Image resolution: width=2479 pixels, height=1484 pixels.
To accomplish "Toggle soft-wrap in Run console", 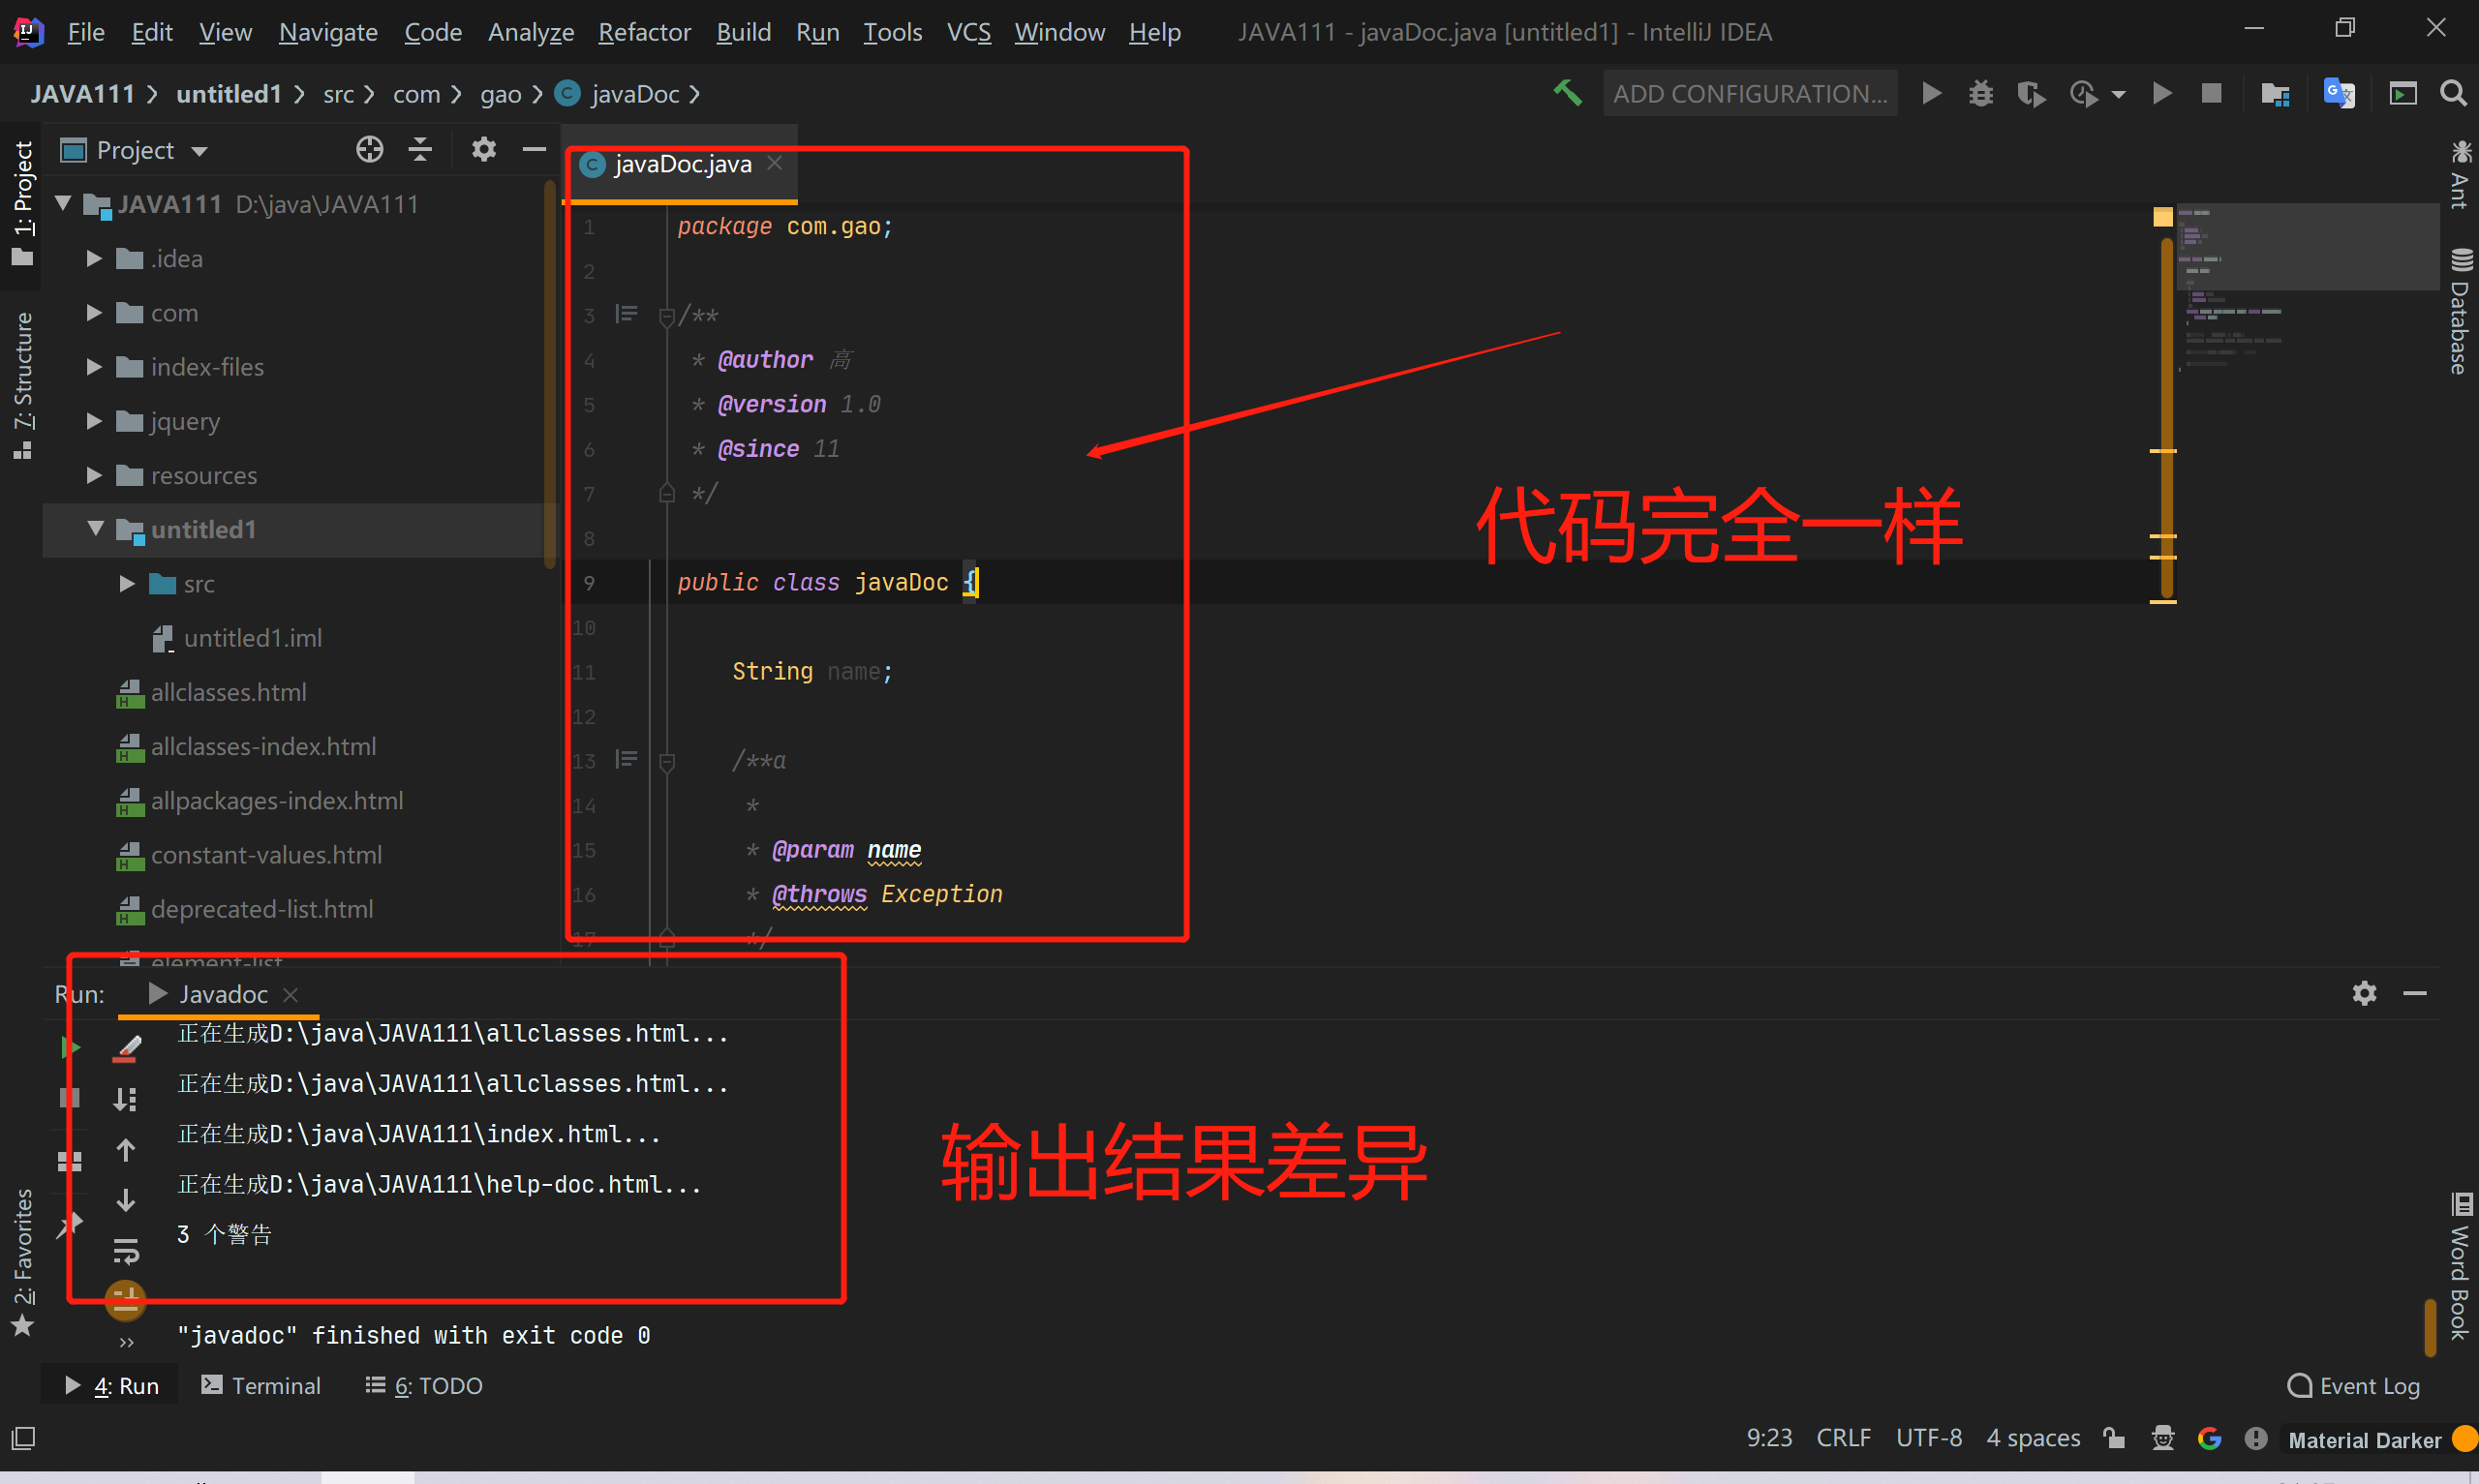I will pos(126,1250).
